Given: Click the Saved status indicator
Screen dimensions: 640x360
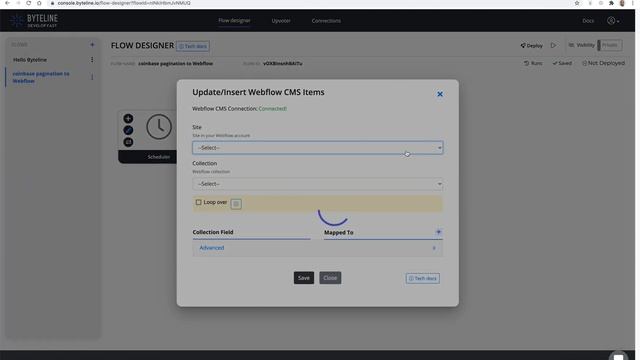Looking at the screenshot, I should 562,63.
